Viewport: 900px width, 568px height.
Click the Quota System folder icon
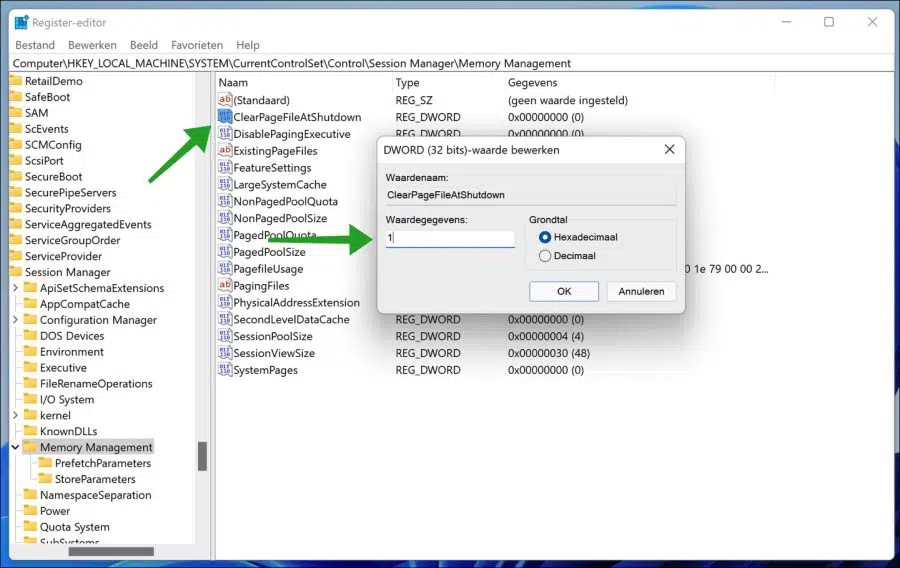(30, 526)
